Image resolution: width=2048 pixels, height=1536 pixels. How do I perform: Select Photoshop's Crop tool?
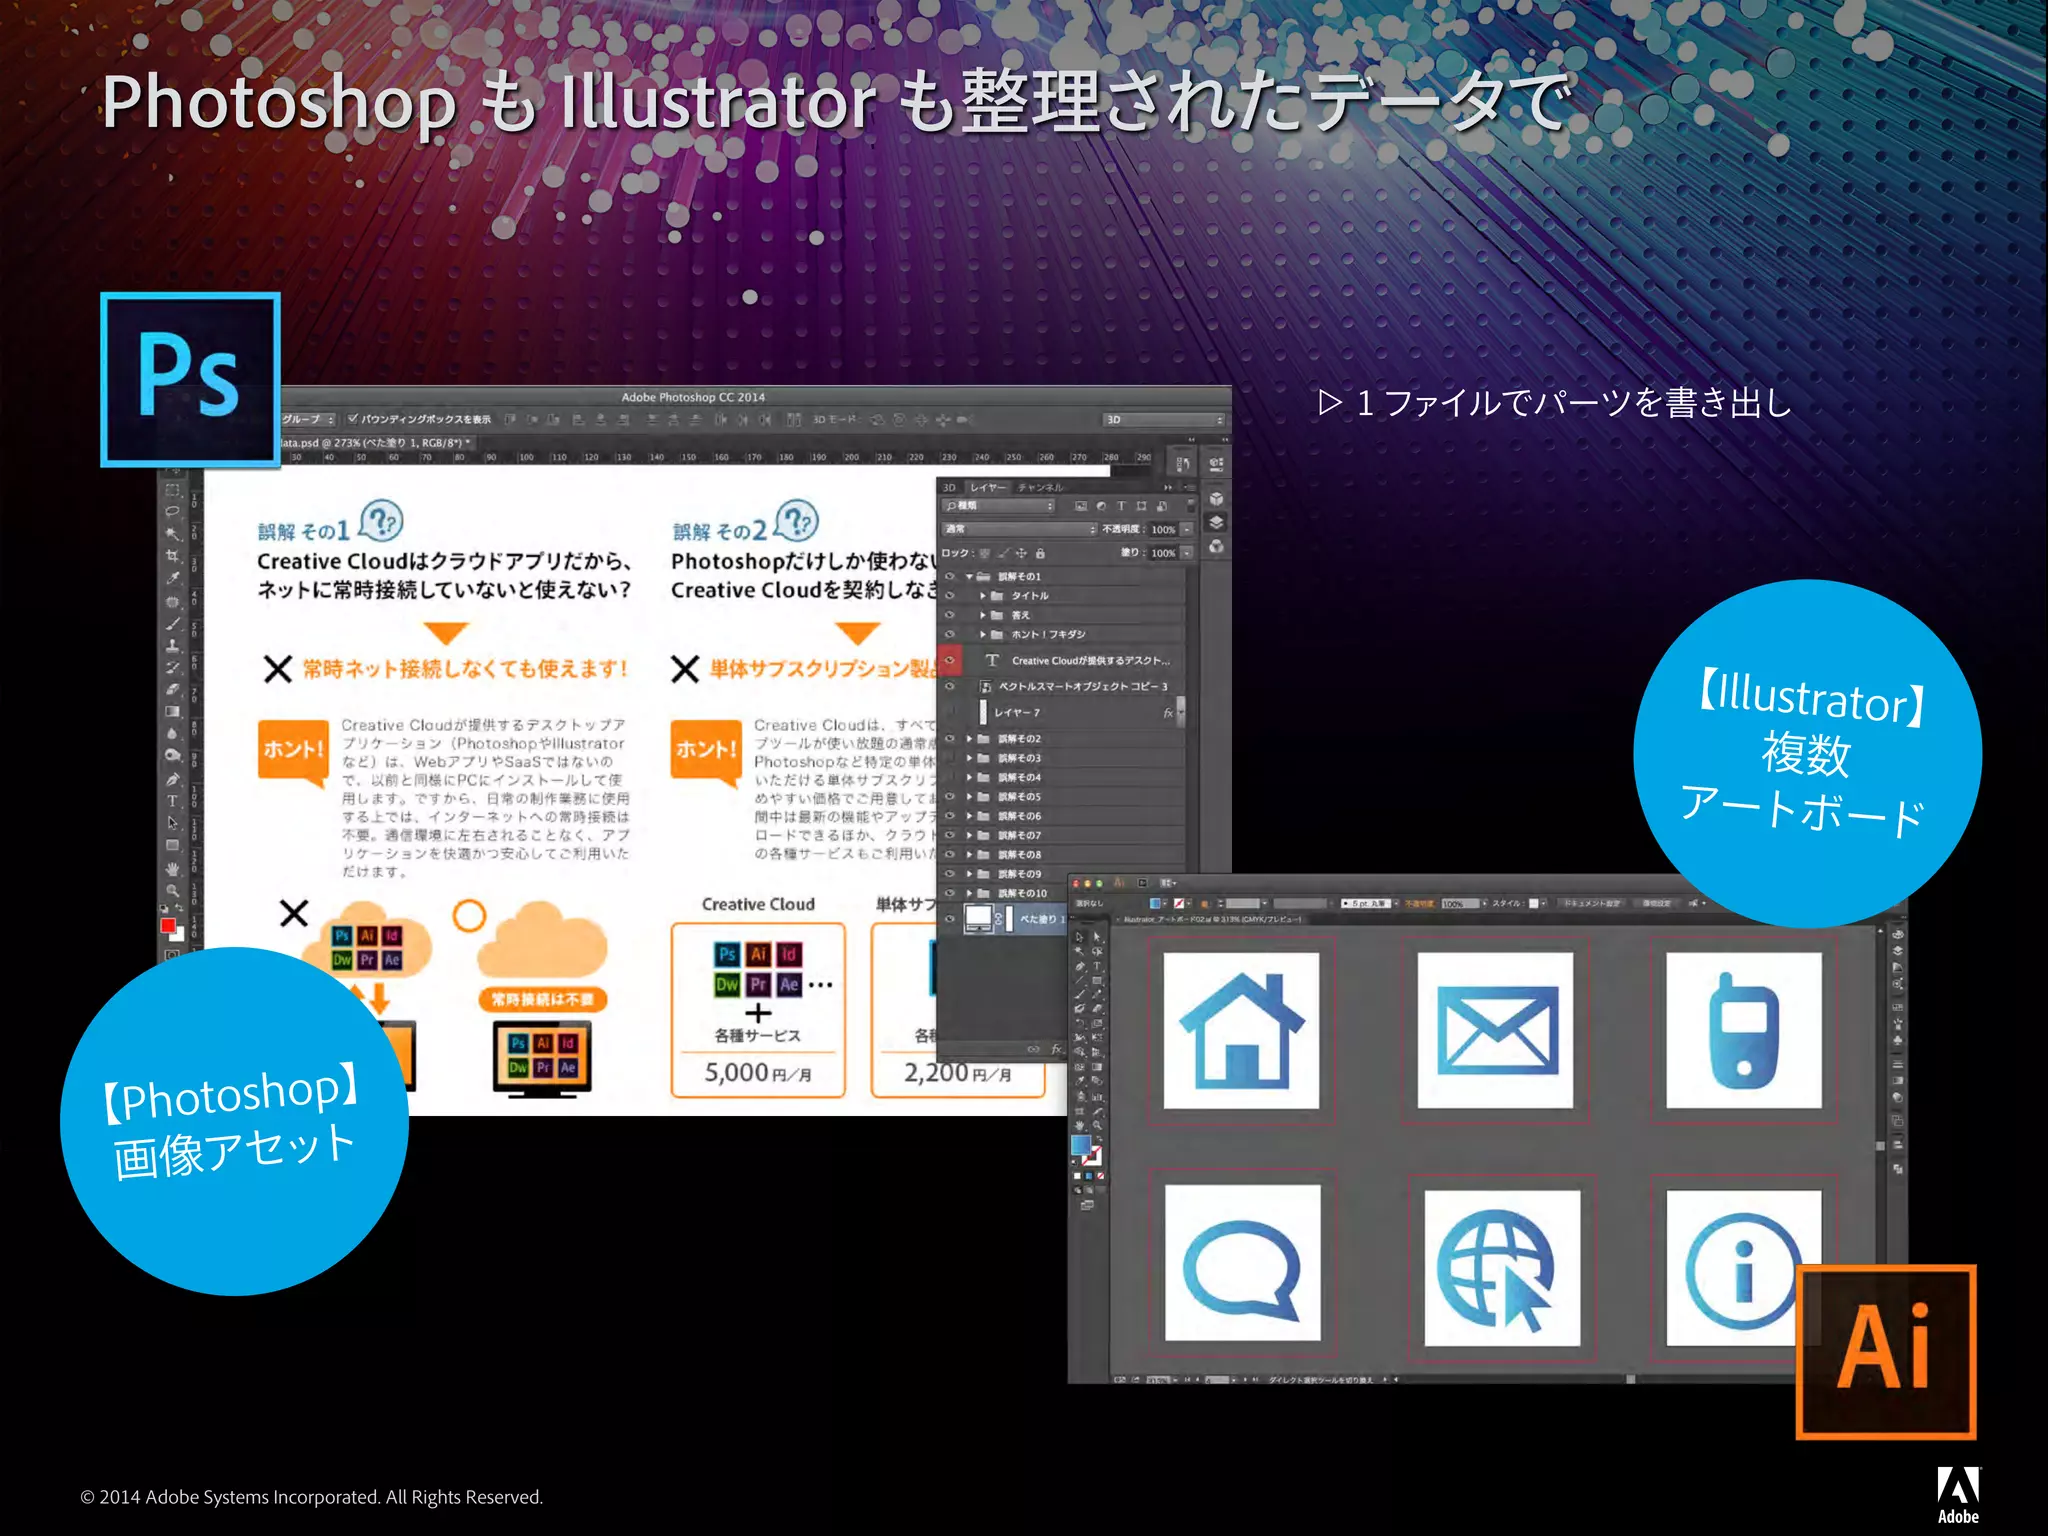coord(172,555)
